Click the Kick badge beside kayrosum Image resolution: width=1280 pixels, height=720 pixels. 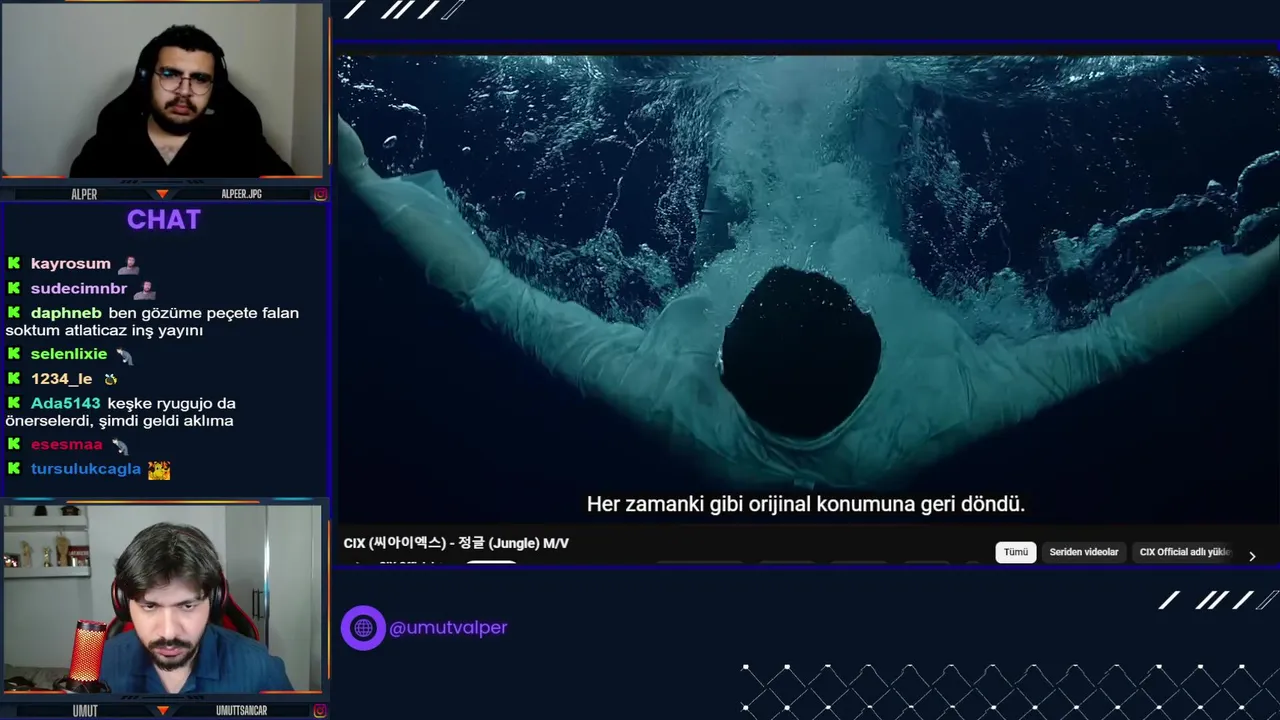tap(14, 263)
